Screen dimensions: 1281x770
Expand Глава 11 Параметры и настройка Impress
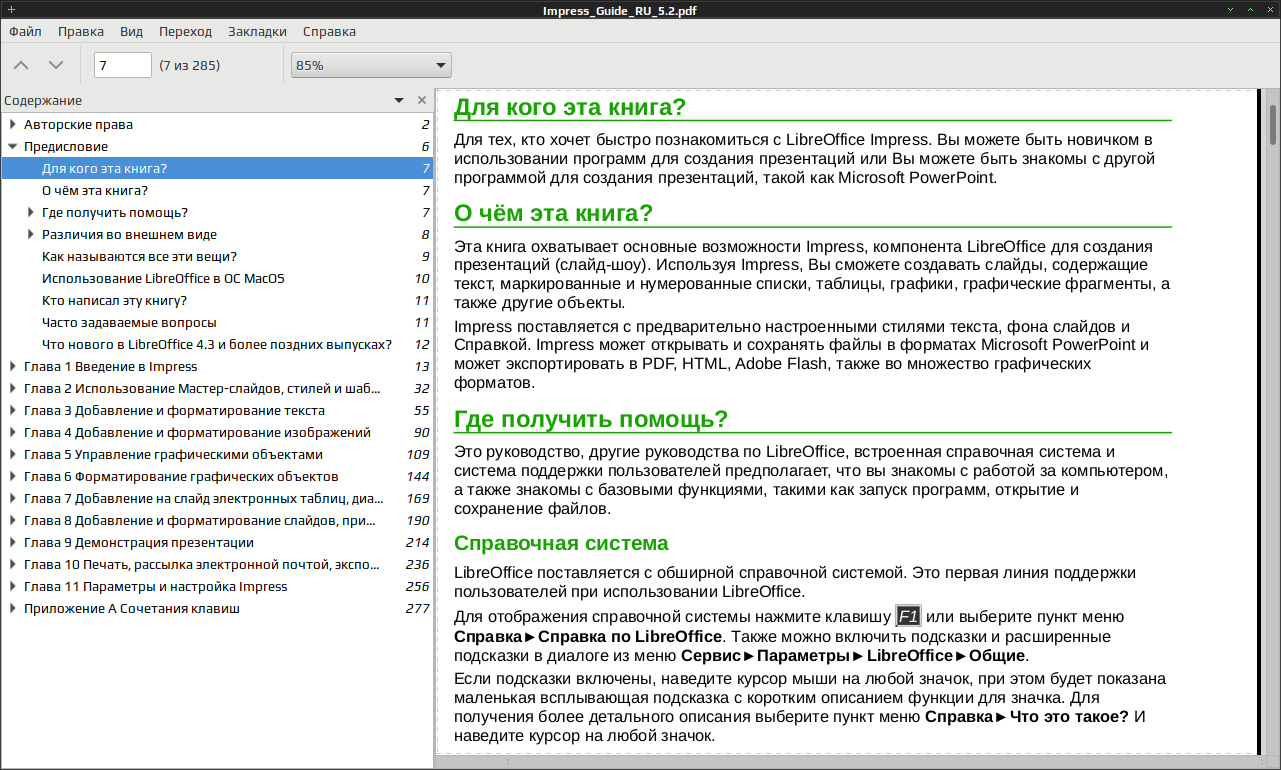(13, 586)
